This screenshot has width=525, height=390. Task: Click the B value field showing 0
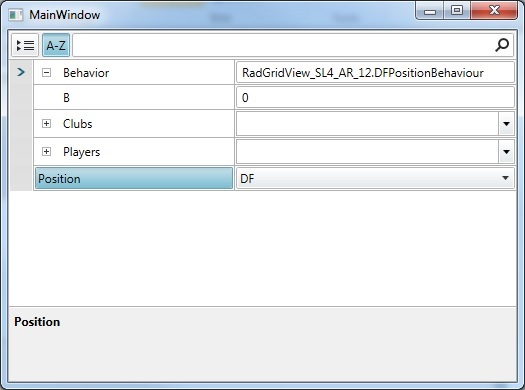(375, 97)
